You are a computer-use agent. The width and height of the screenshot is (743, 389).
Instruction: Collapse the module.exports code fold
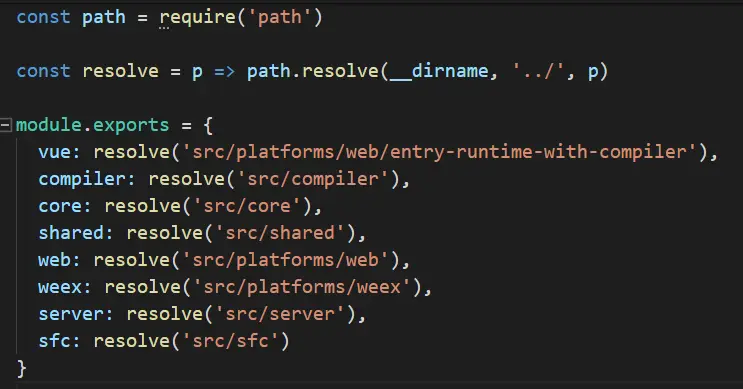6,125
